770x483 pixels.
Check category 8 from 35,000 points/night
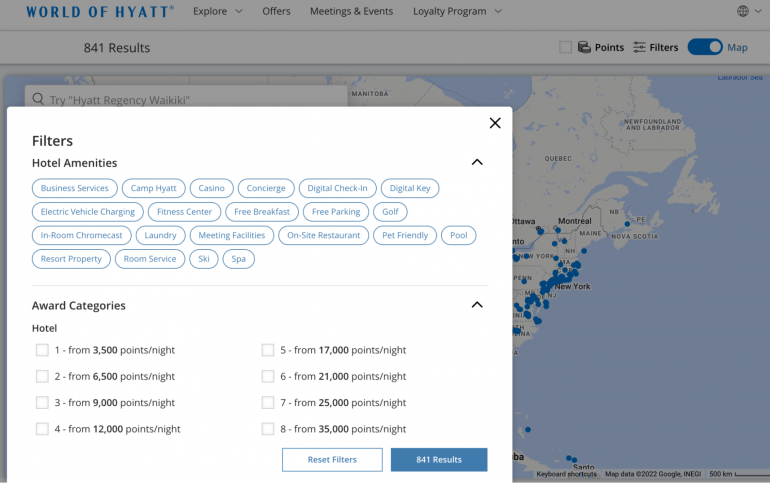268,429
